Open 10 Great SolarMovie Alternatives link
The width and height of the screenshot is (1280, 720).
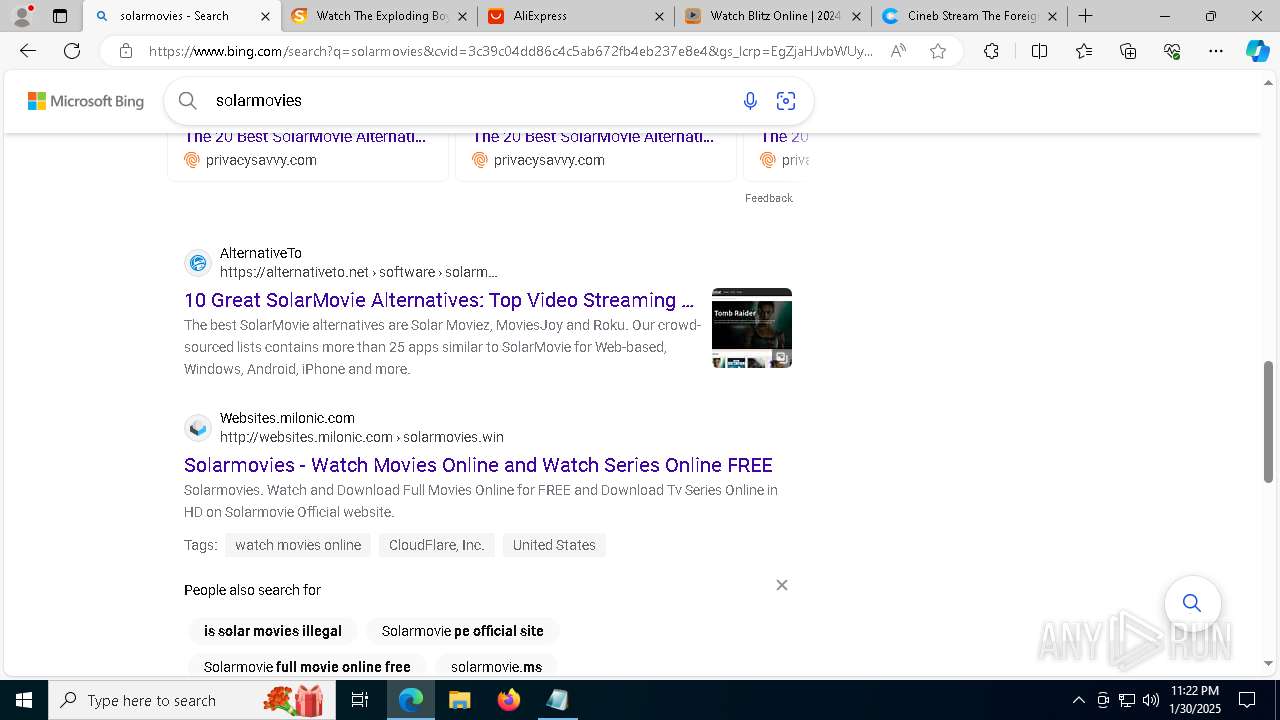click(439, 300)
